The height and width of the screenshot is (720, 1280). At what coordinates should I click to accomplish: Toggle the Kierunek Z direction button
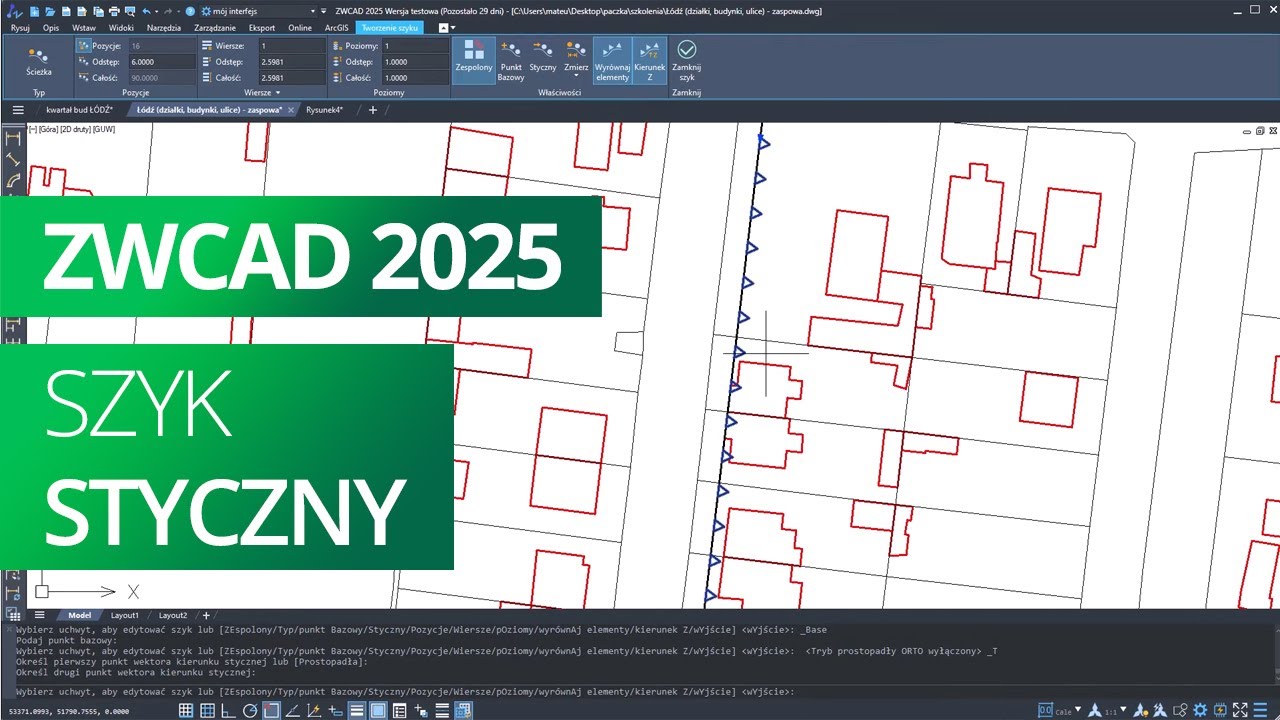tap(650, 62)
